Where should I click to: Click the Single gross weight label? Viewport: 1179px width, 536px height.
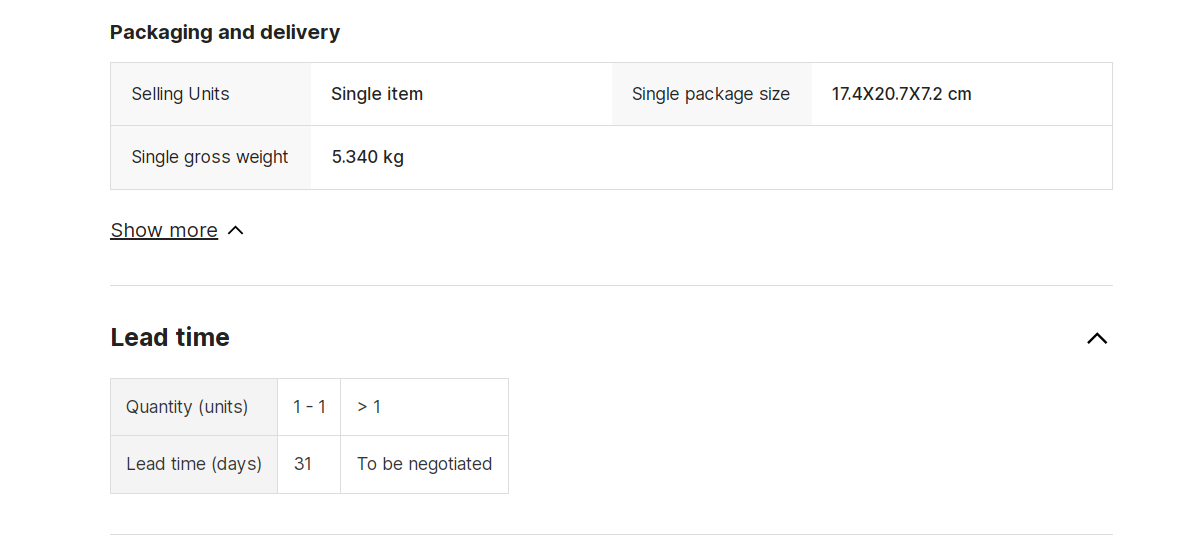[x=210, y=157]
